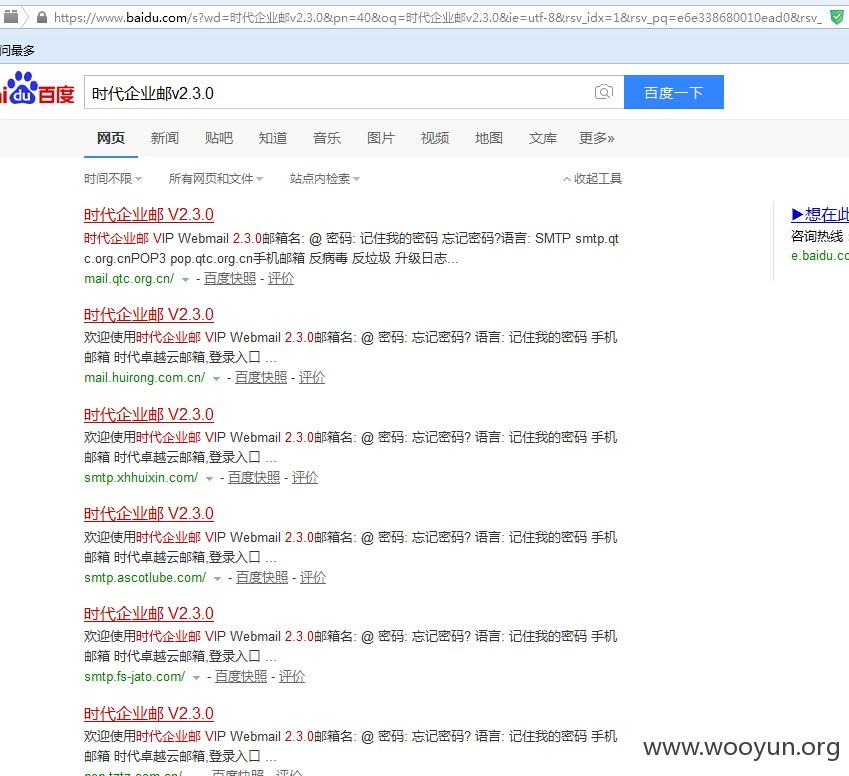
Task: Switch to the 贴吧 tab
Action: (x=219, y=138)
